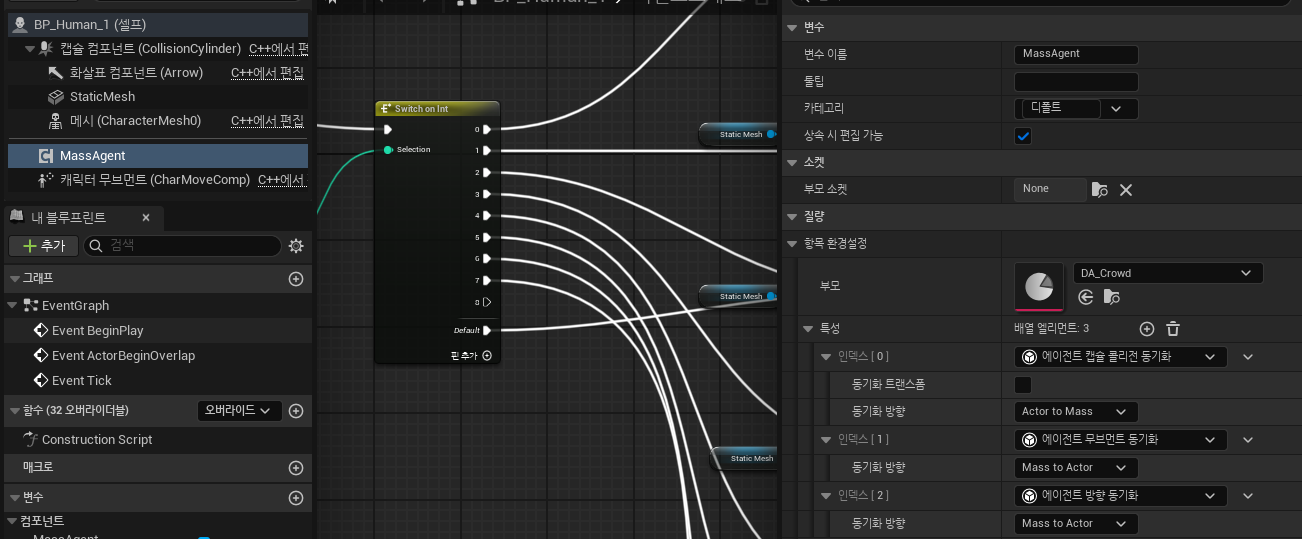Use selected asset arrow icon for 부모

click(1085, 297)
